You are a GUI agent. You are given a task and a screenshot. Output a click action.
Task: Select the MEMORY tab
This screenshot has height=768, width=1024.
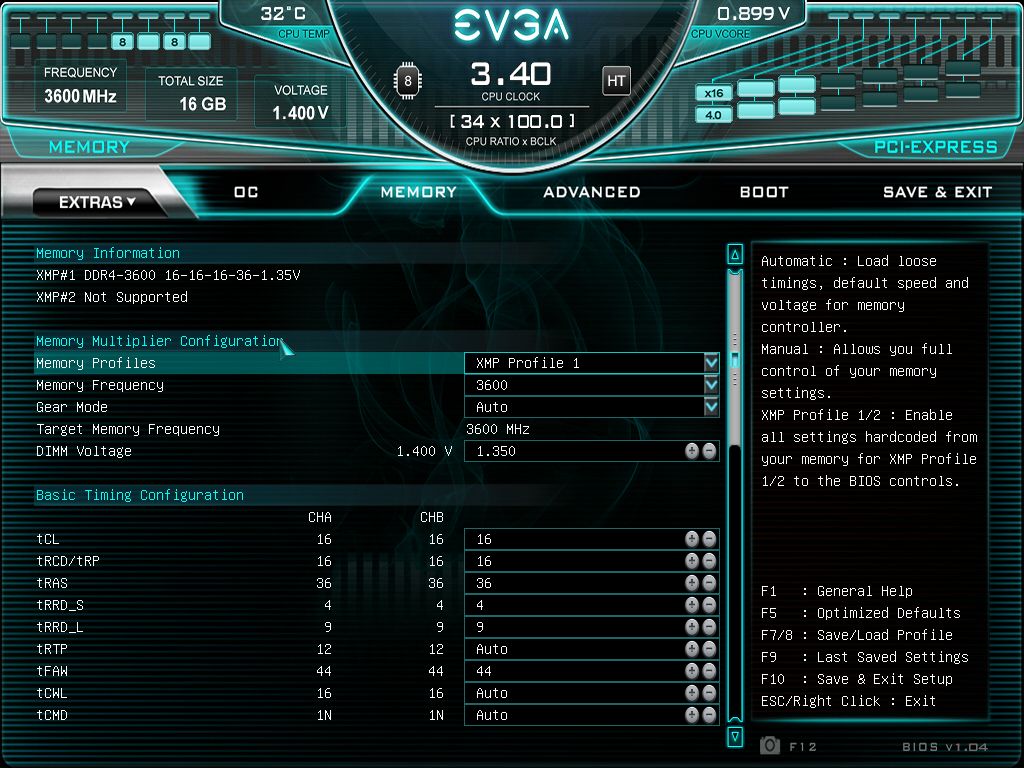coord(419,192)
